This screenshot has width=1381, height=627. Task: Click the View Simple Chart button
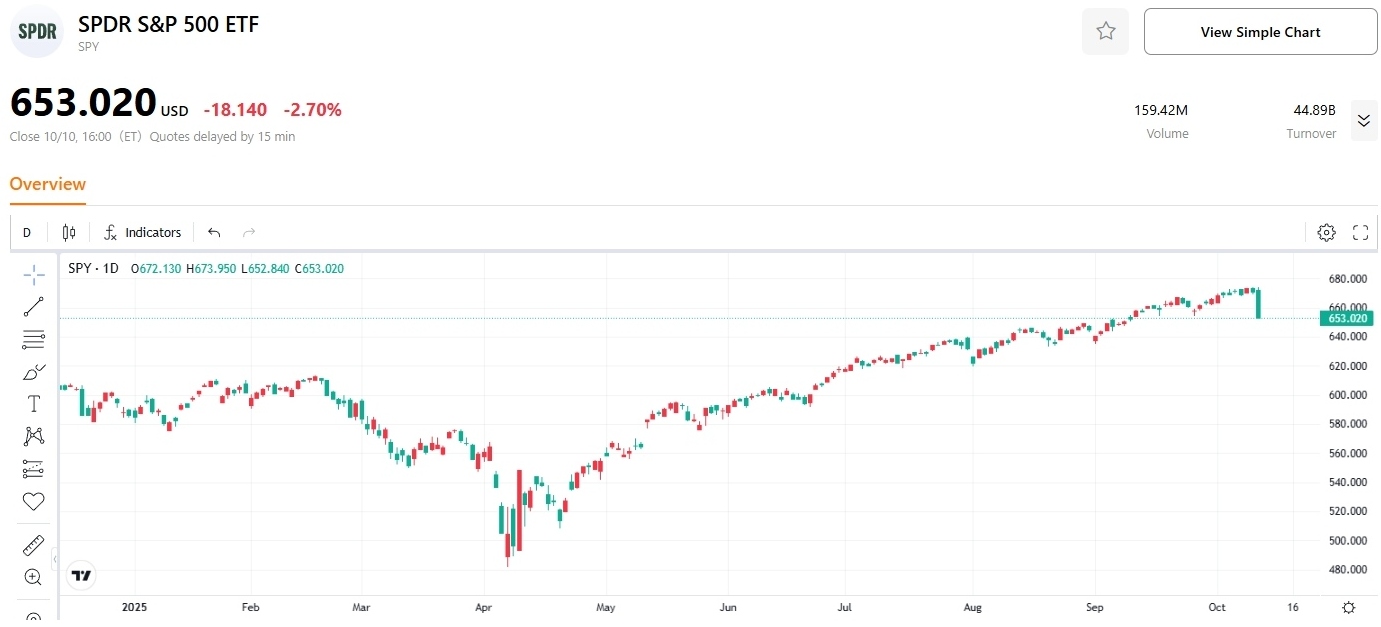coord(1260,32)
